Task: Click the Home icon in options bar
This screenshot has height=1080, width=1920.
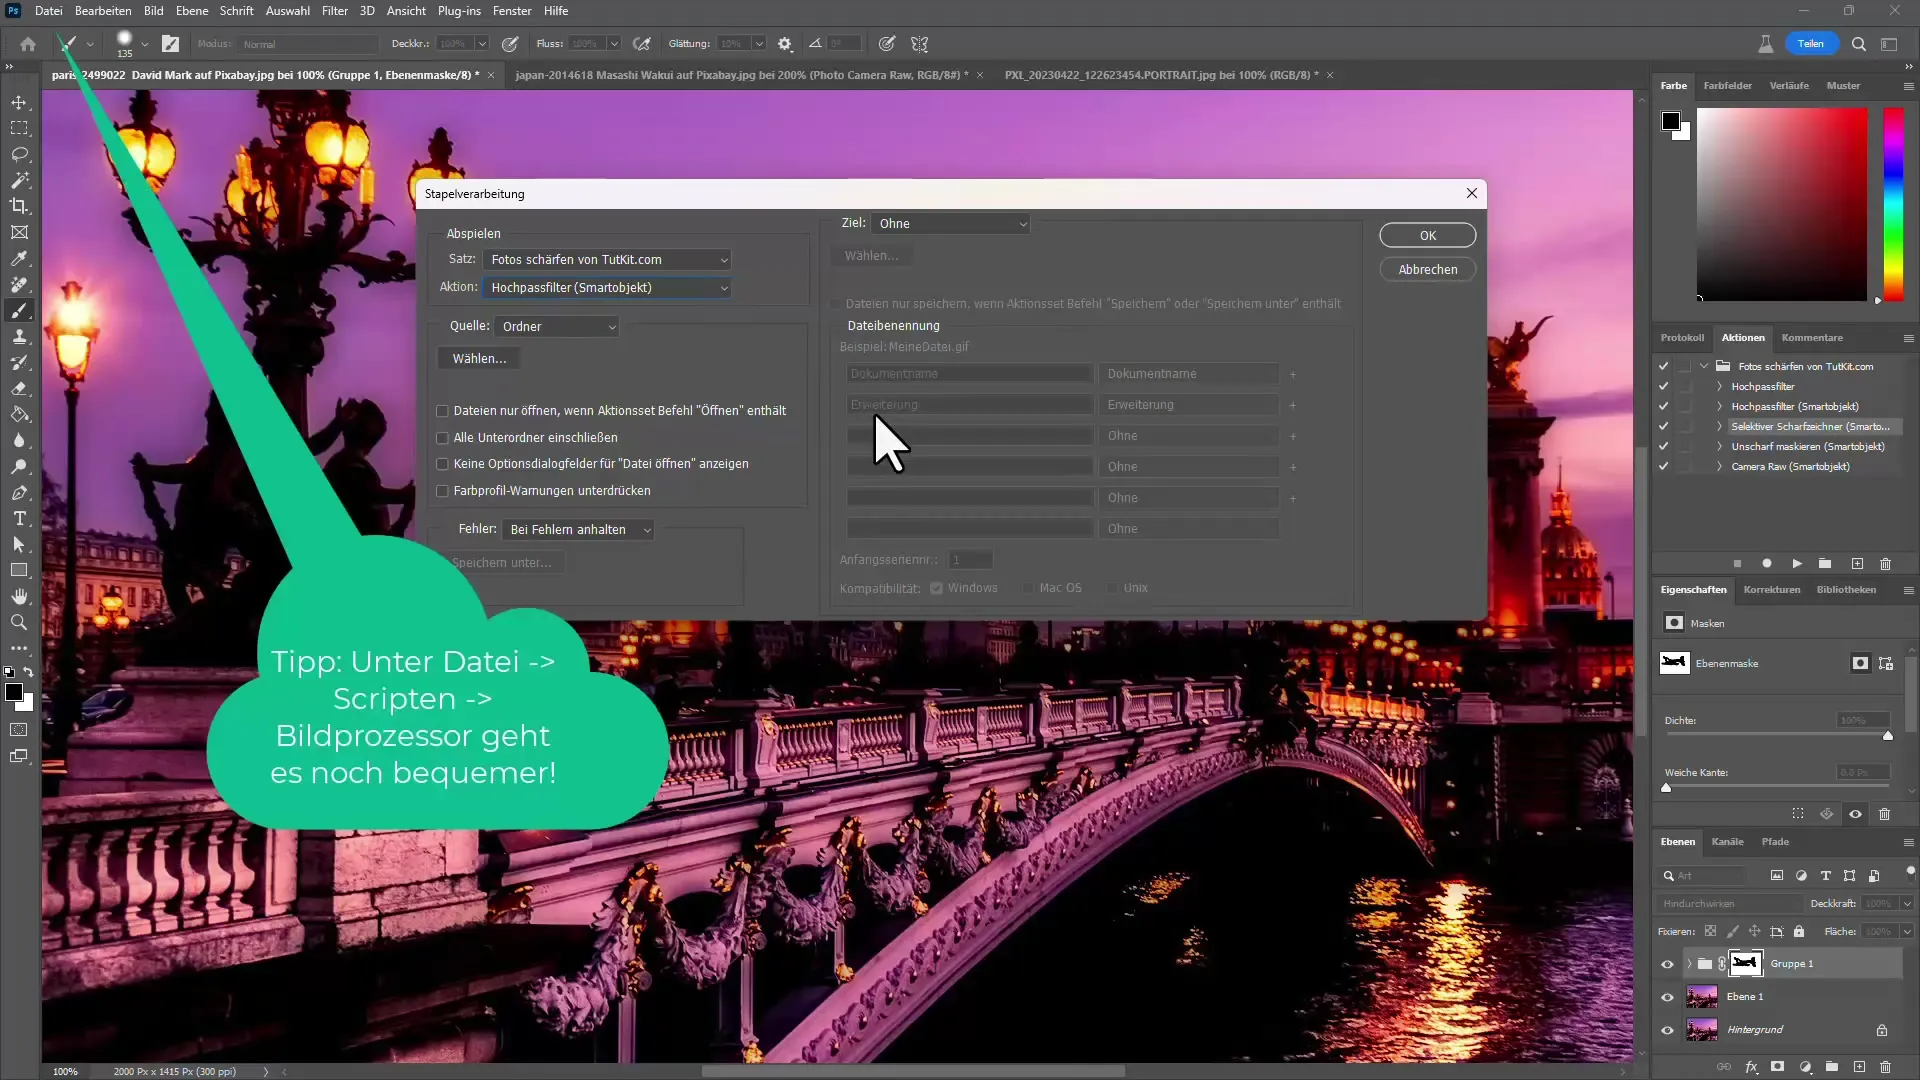Action: 28,44
